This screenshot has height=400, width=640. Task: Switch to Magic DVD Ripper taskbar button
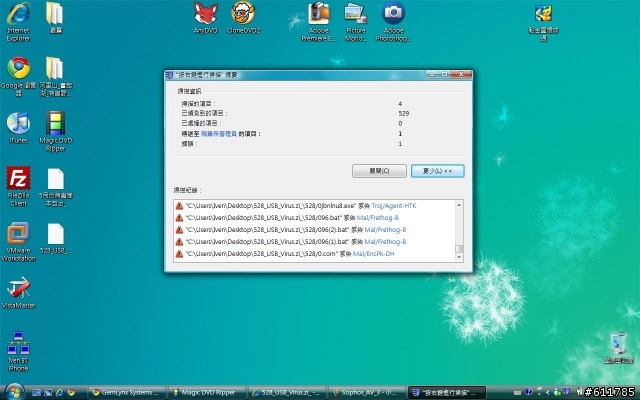point(207,393)
